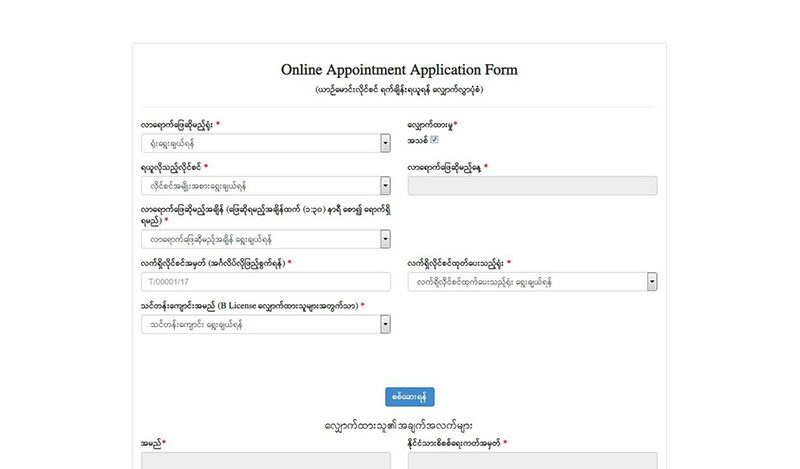800x469 pixels.
Task: Open the appointment time selection combo box
Action: coord(260,239)
